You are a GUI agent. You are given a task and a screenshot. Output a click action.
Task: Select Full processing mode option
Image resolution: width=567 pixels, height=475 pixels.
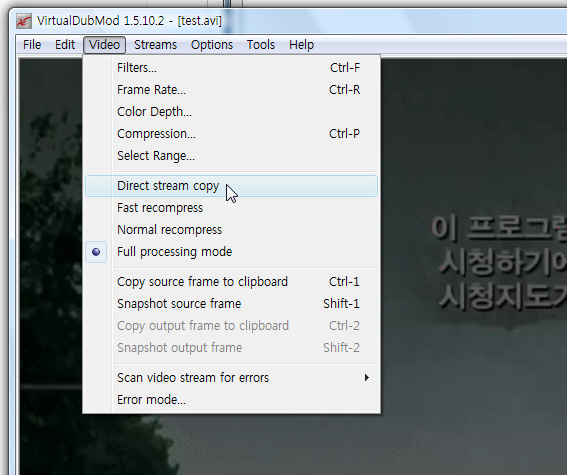(x=231, y=252)
